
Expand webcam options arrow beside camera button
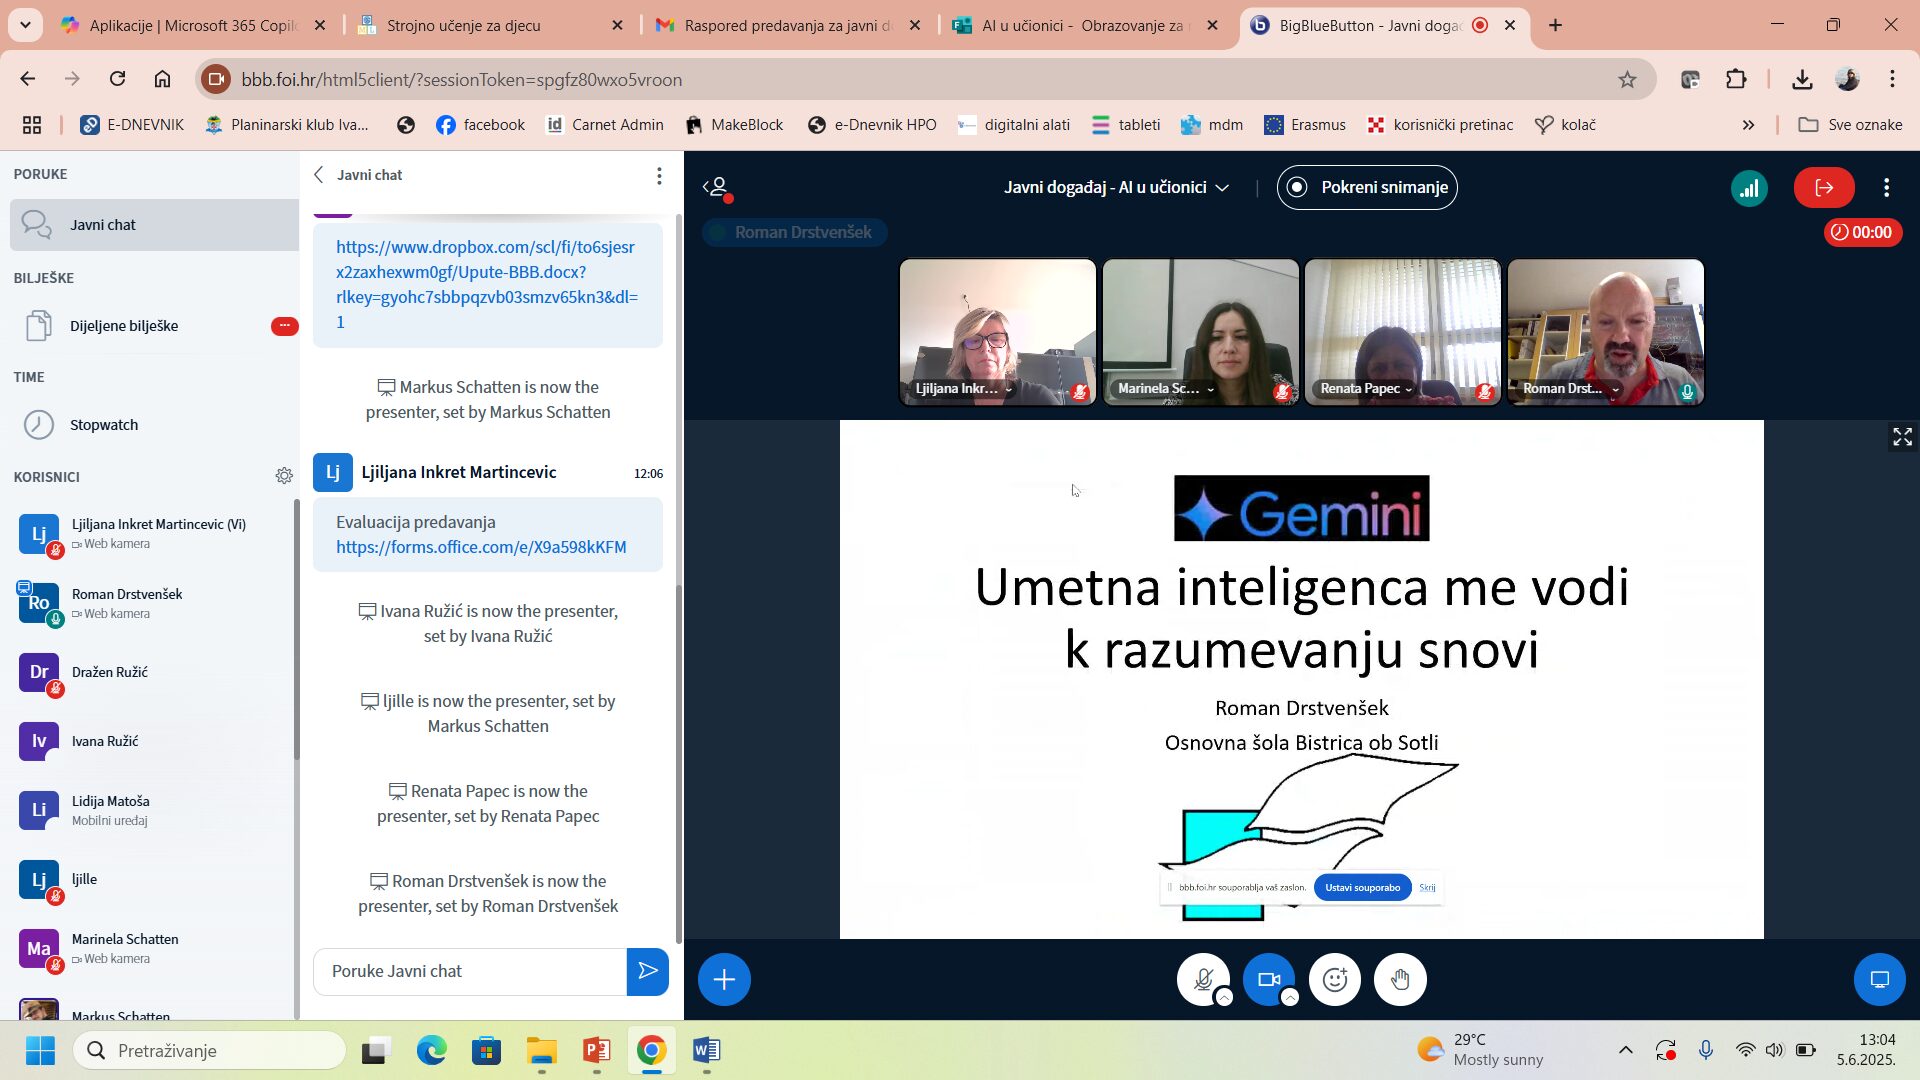pyautogui.click(x=1290, y=997)
